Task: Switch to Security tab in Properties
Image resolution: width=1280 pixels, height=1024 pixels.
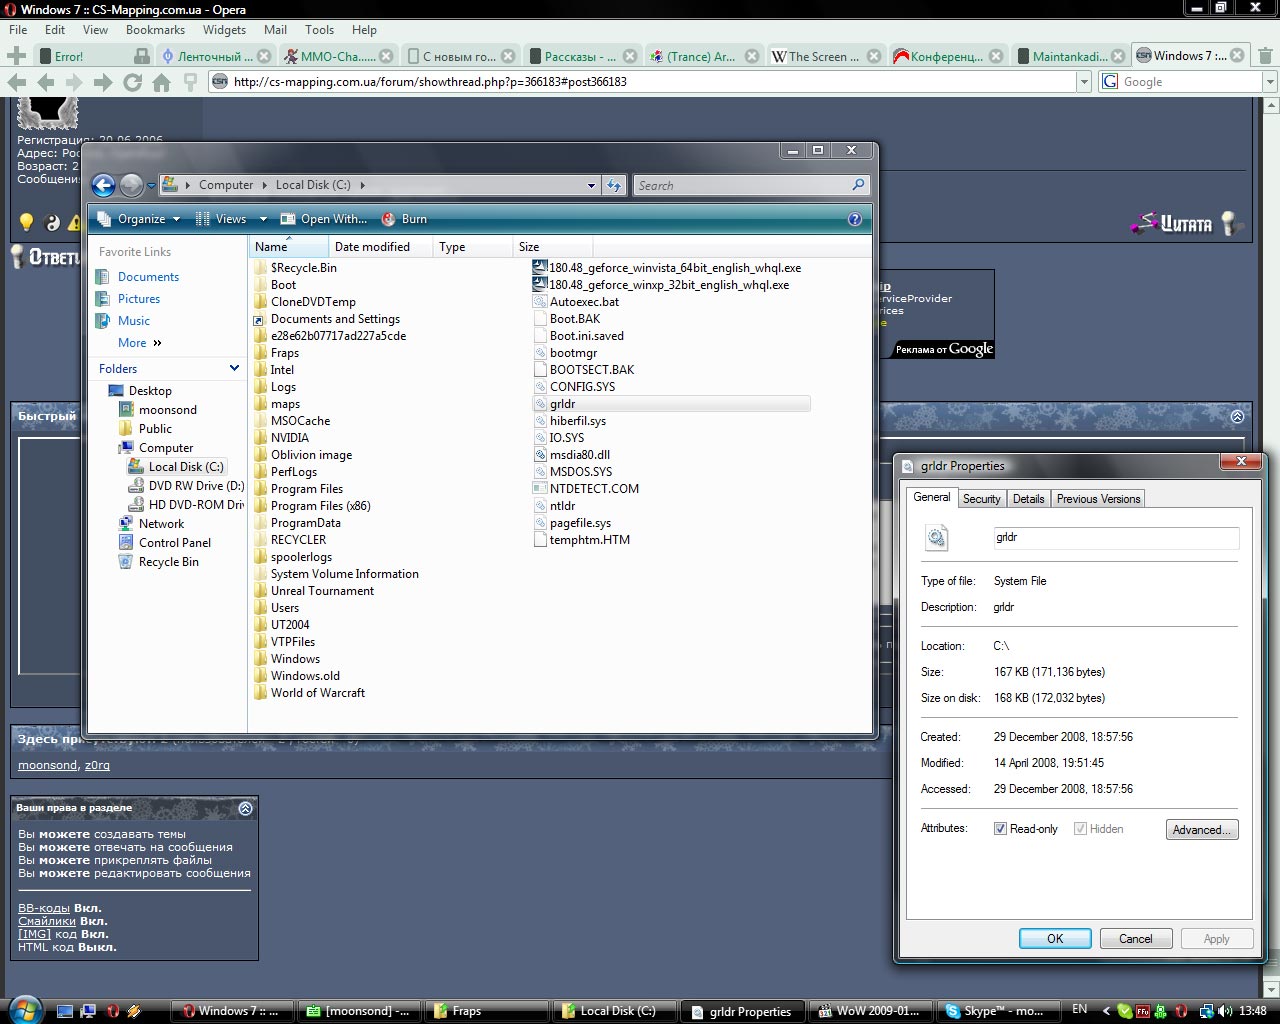Action: [x=981, y=499]
